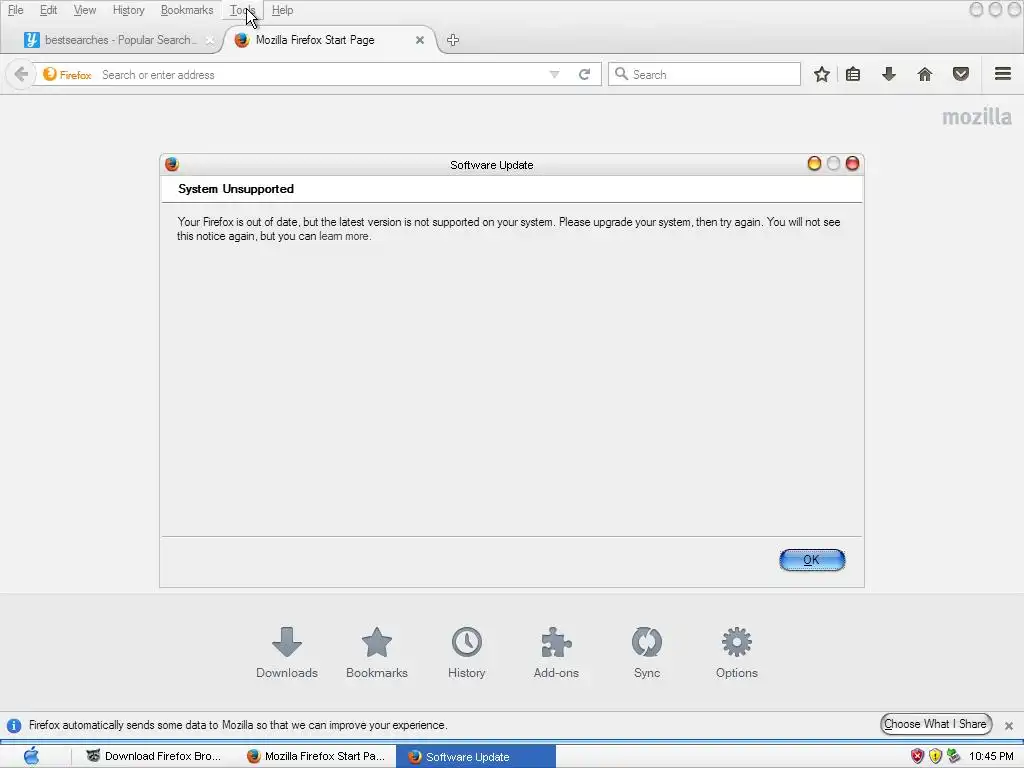Click the Choose What I Share button
1024x768 pixels.
(x=935, y=724)
